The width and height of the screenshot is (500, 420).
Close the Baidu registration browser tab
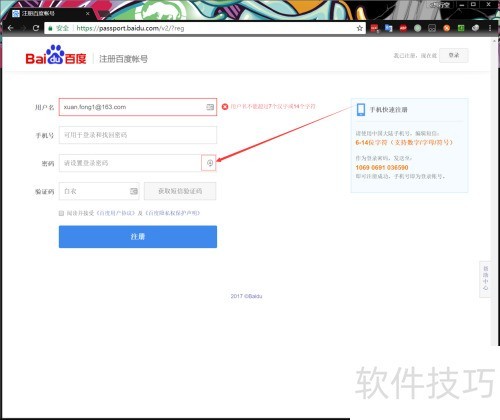coord(87,14)
